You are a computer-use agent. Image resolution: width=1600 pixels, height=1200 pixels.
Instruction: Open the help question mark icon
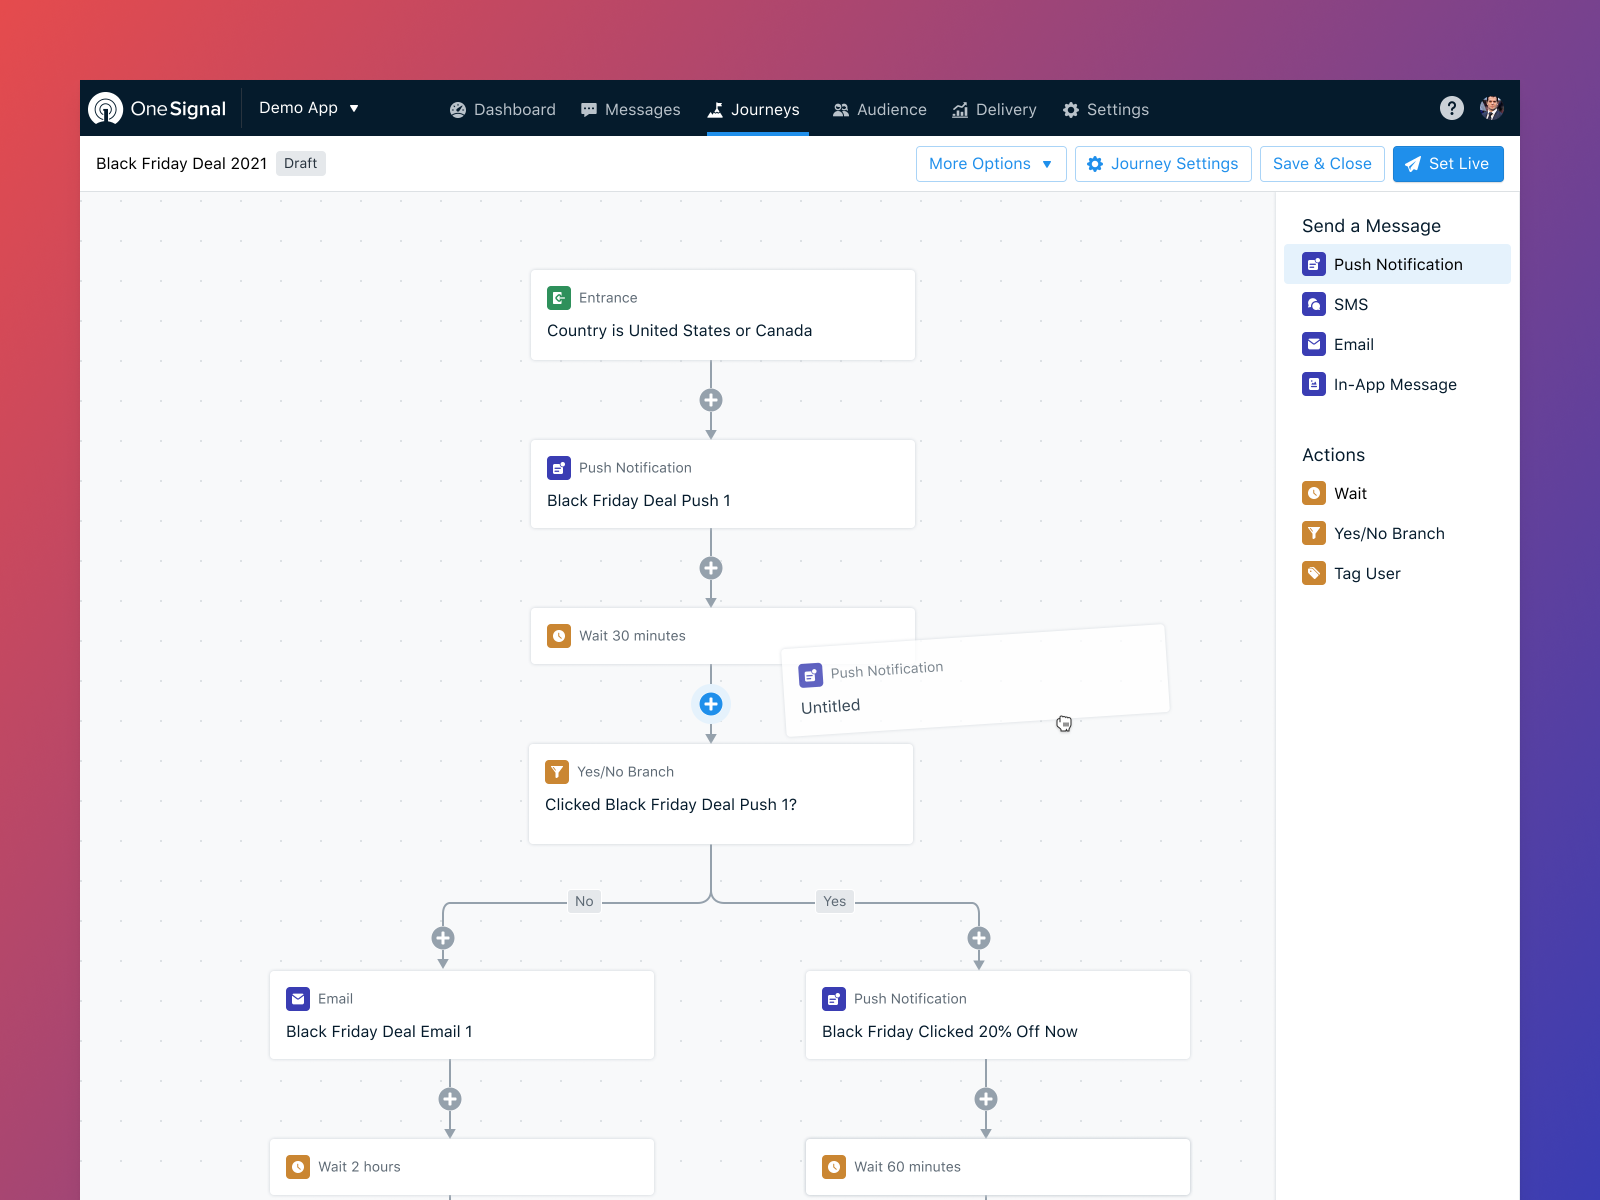point(1452,108)
